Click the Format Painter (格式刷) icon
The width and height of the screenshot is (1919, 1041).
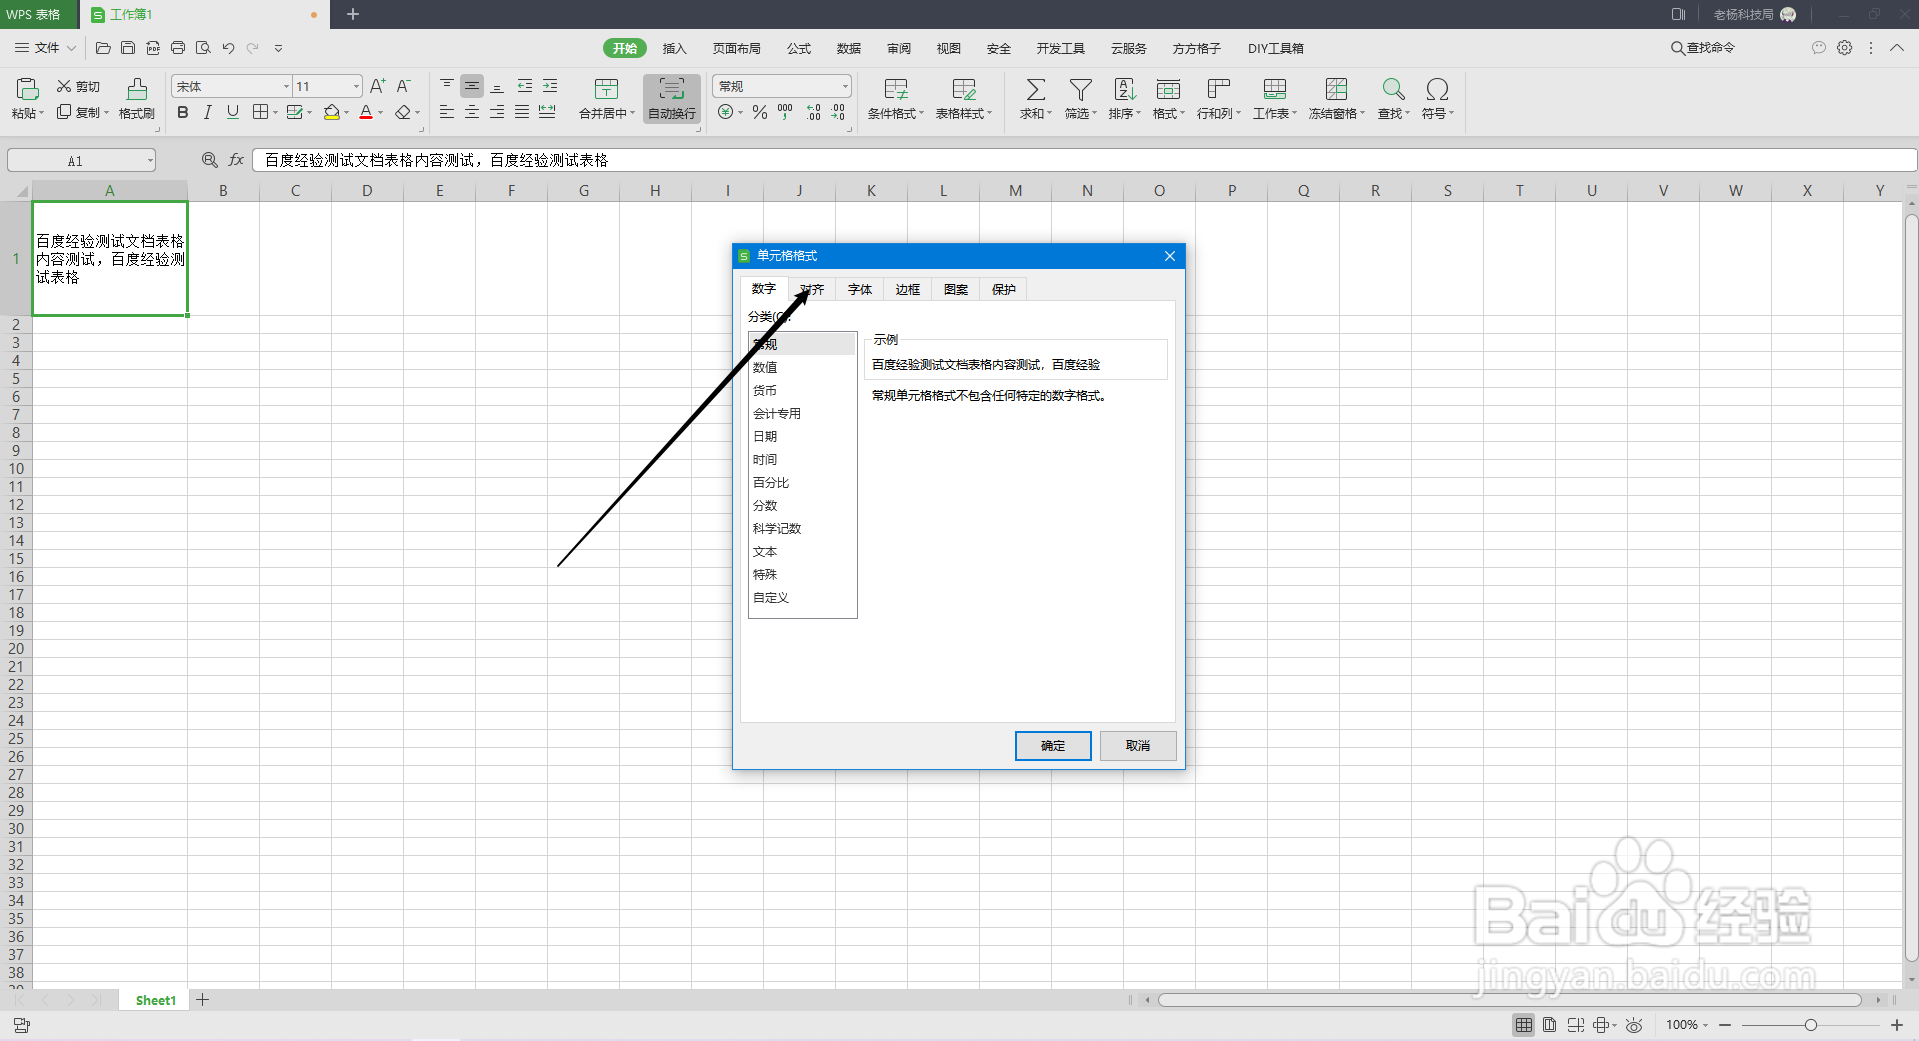[x=137, y=89]
